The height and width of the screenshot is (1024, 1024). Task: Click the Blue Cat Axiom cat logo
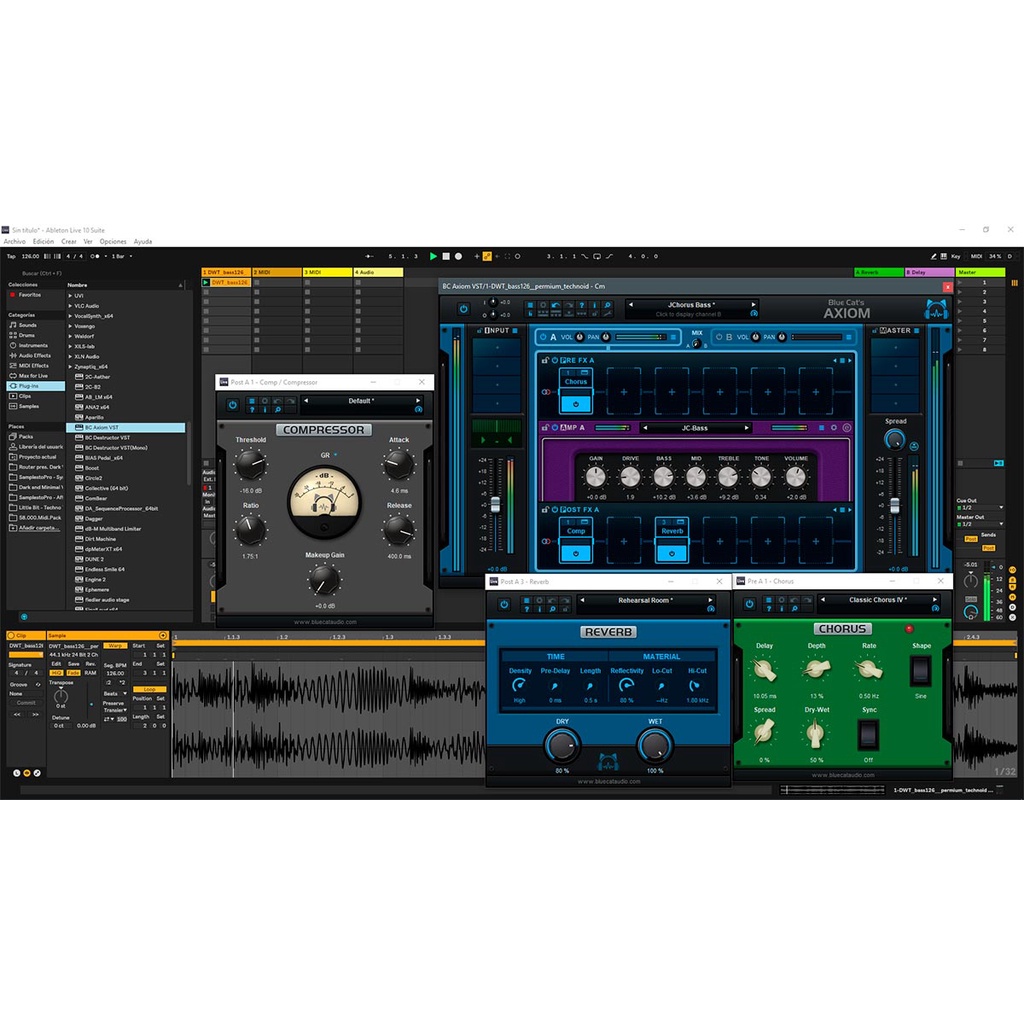point(936,309)
